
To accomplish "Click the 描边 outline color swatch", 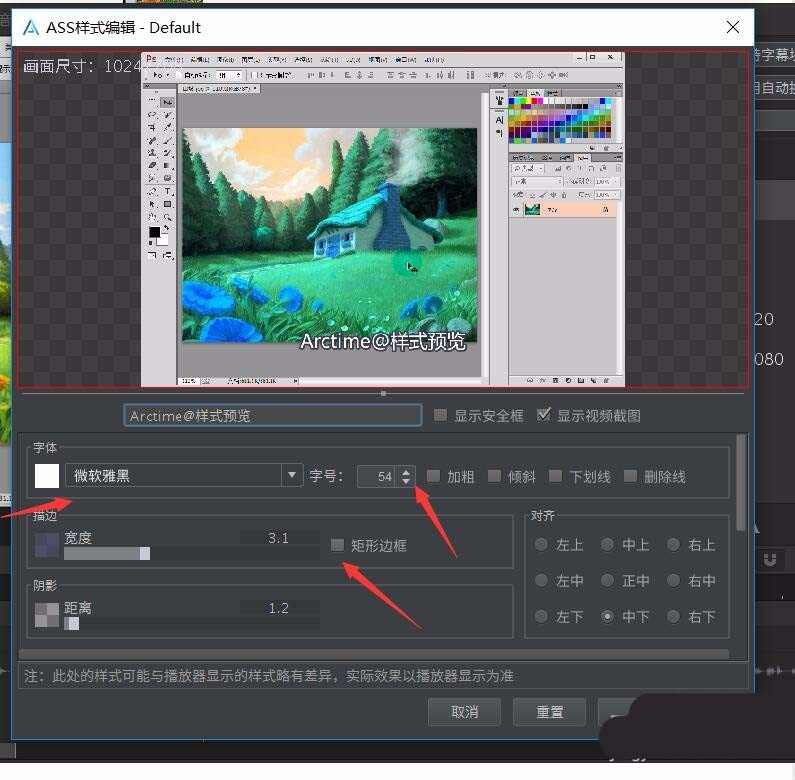I will coord(47,545).
